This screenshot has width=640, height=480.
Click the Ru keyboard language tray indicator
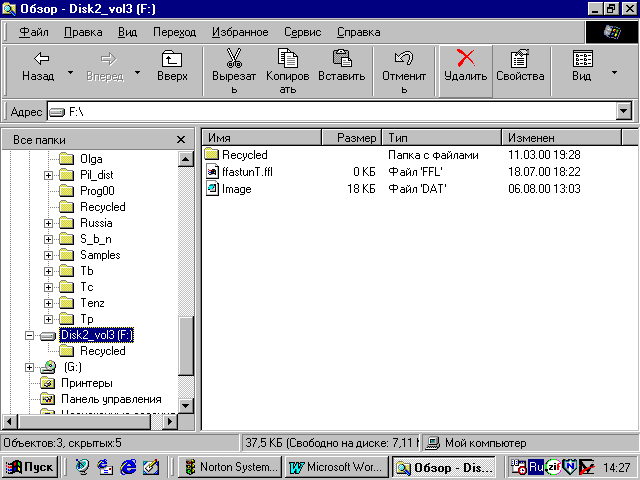(536, 467)
